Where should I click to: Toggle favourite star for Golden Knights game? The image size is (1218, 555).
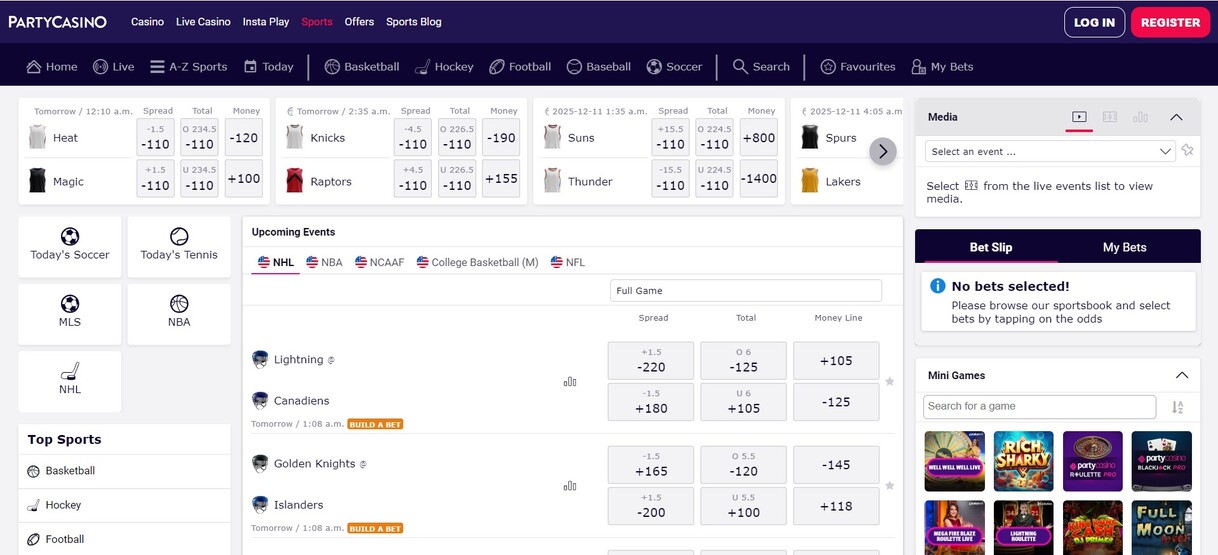tap(890, 485)
